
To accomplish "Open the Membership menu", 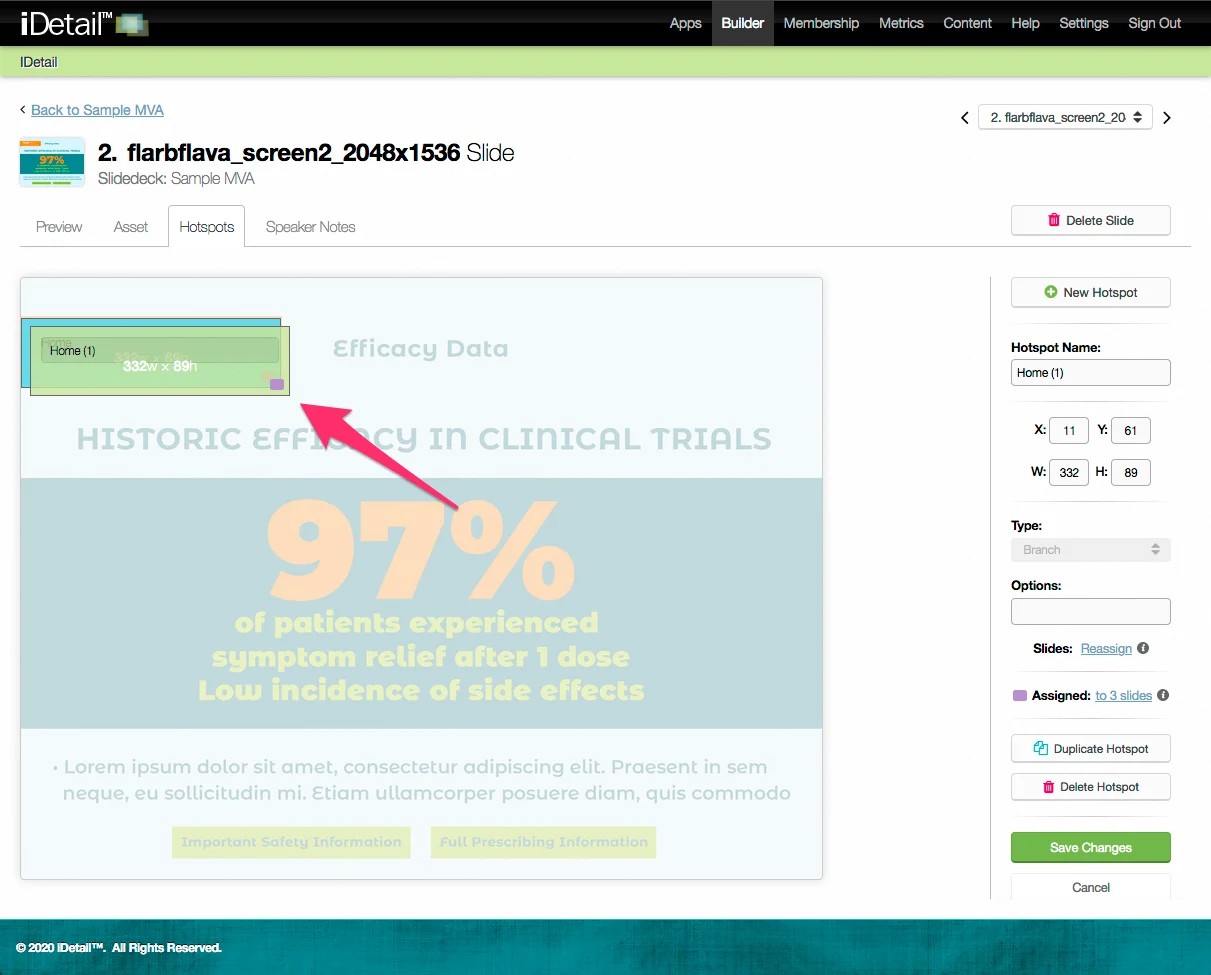I will pyautogui.click(x=821, y=23).
